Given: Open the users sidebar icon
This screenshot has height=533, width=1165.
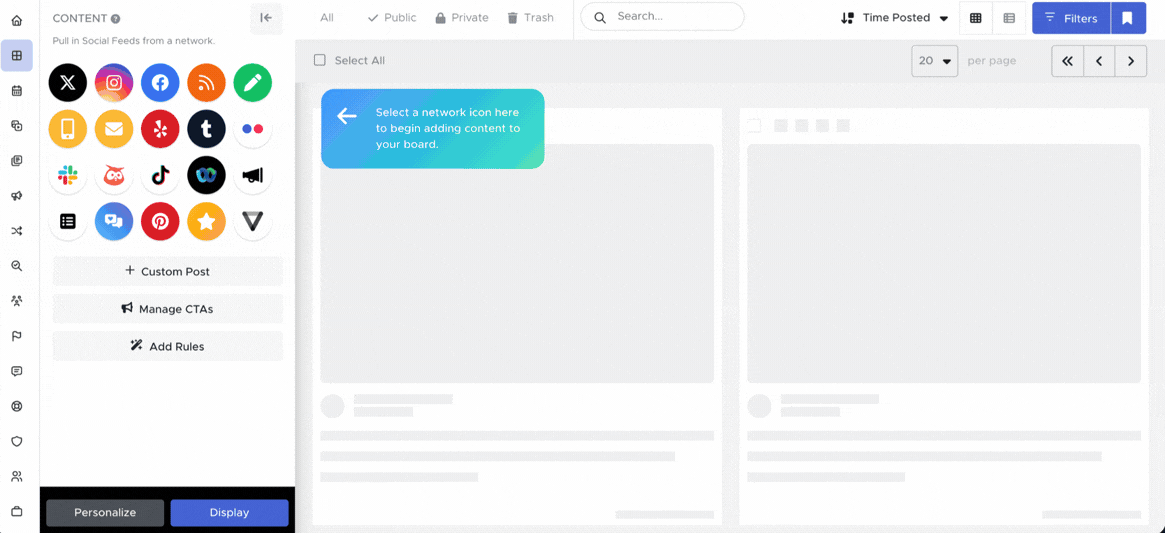Looking at the screenshot, I should [x=16, y=477].
